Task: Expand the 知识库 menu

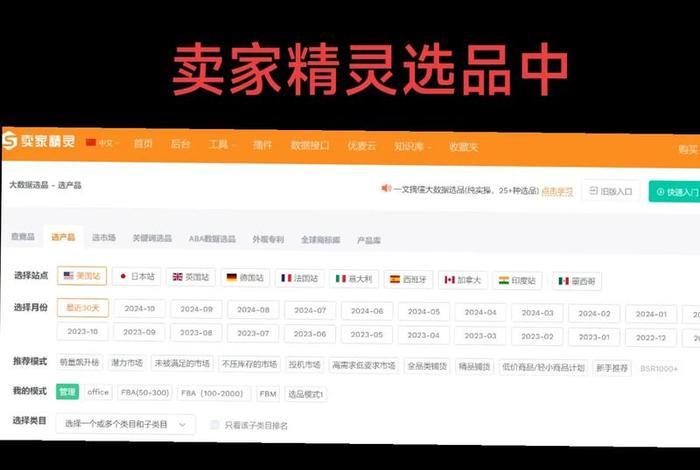Action: point(412,146)
